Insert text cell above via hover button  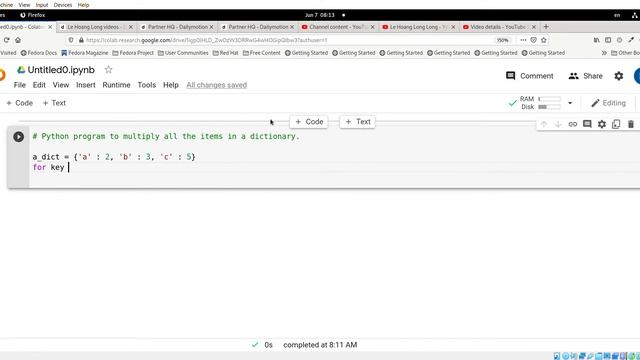tap(358, 122)
